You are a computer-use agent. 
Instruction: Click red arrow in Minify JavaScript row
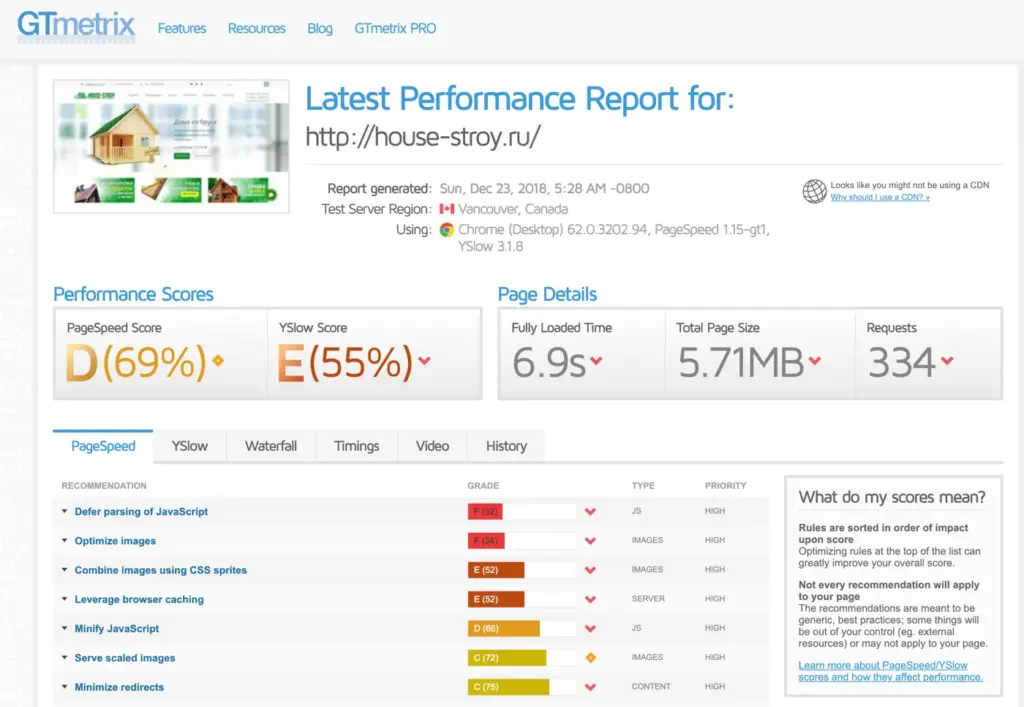coord(590,629)
